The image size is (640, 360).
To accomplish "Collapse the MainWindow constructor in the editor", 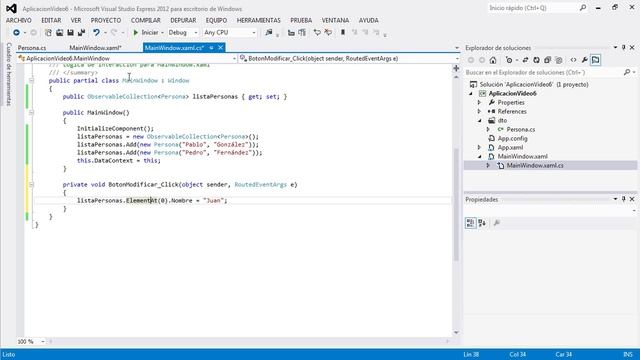I will (31, 112).
